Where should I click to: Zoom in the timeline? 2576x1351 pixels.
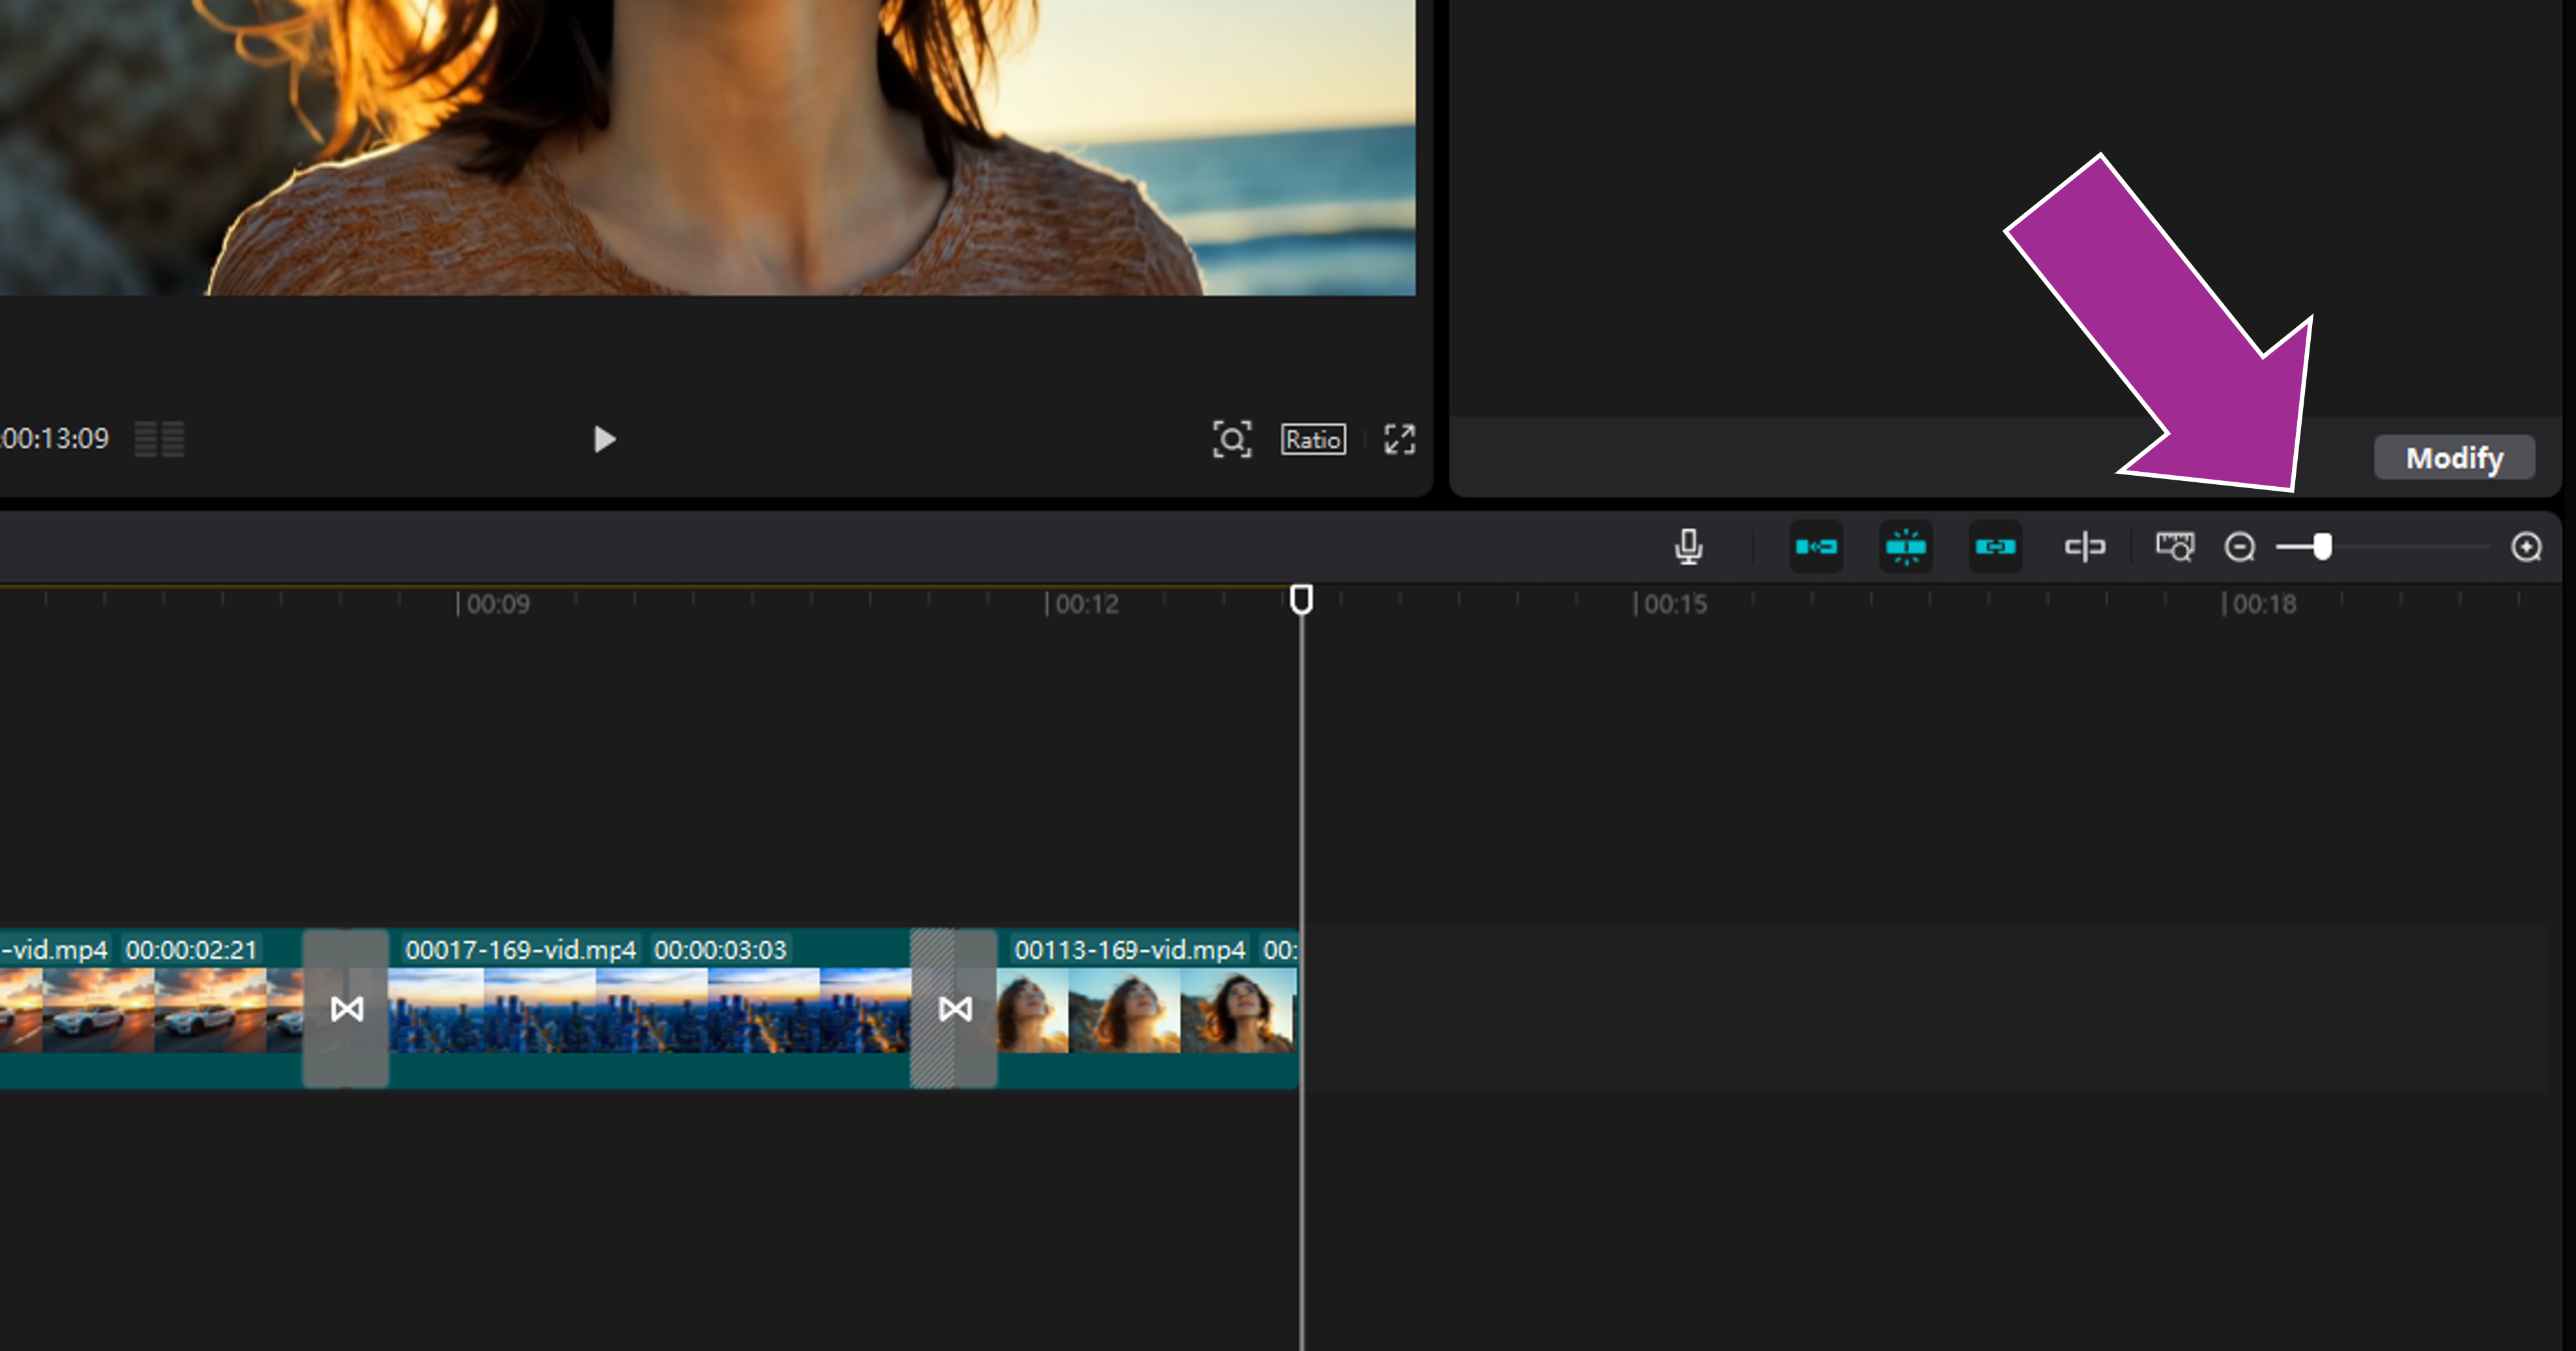click(2526, 547)
